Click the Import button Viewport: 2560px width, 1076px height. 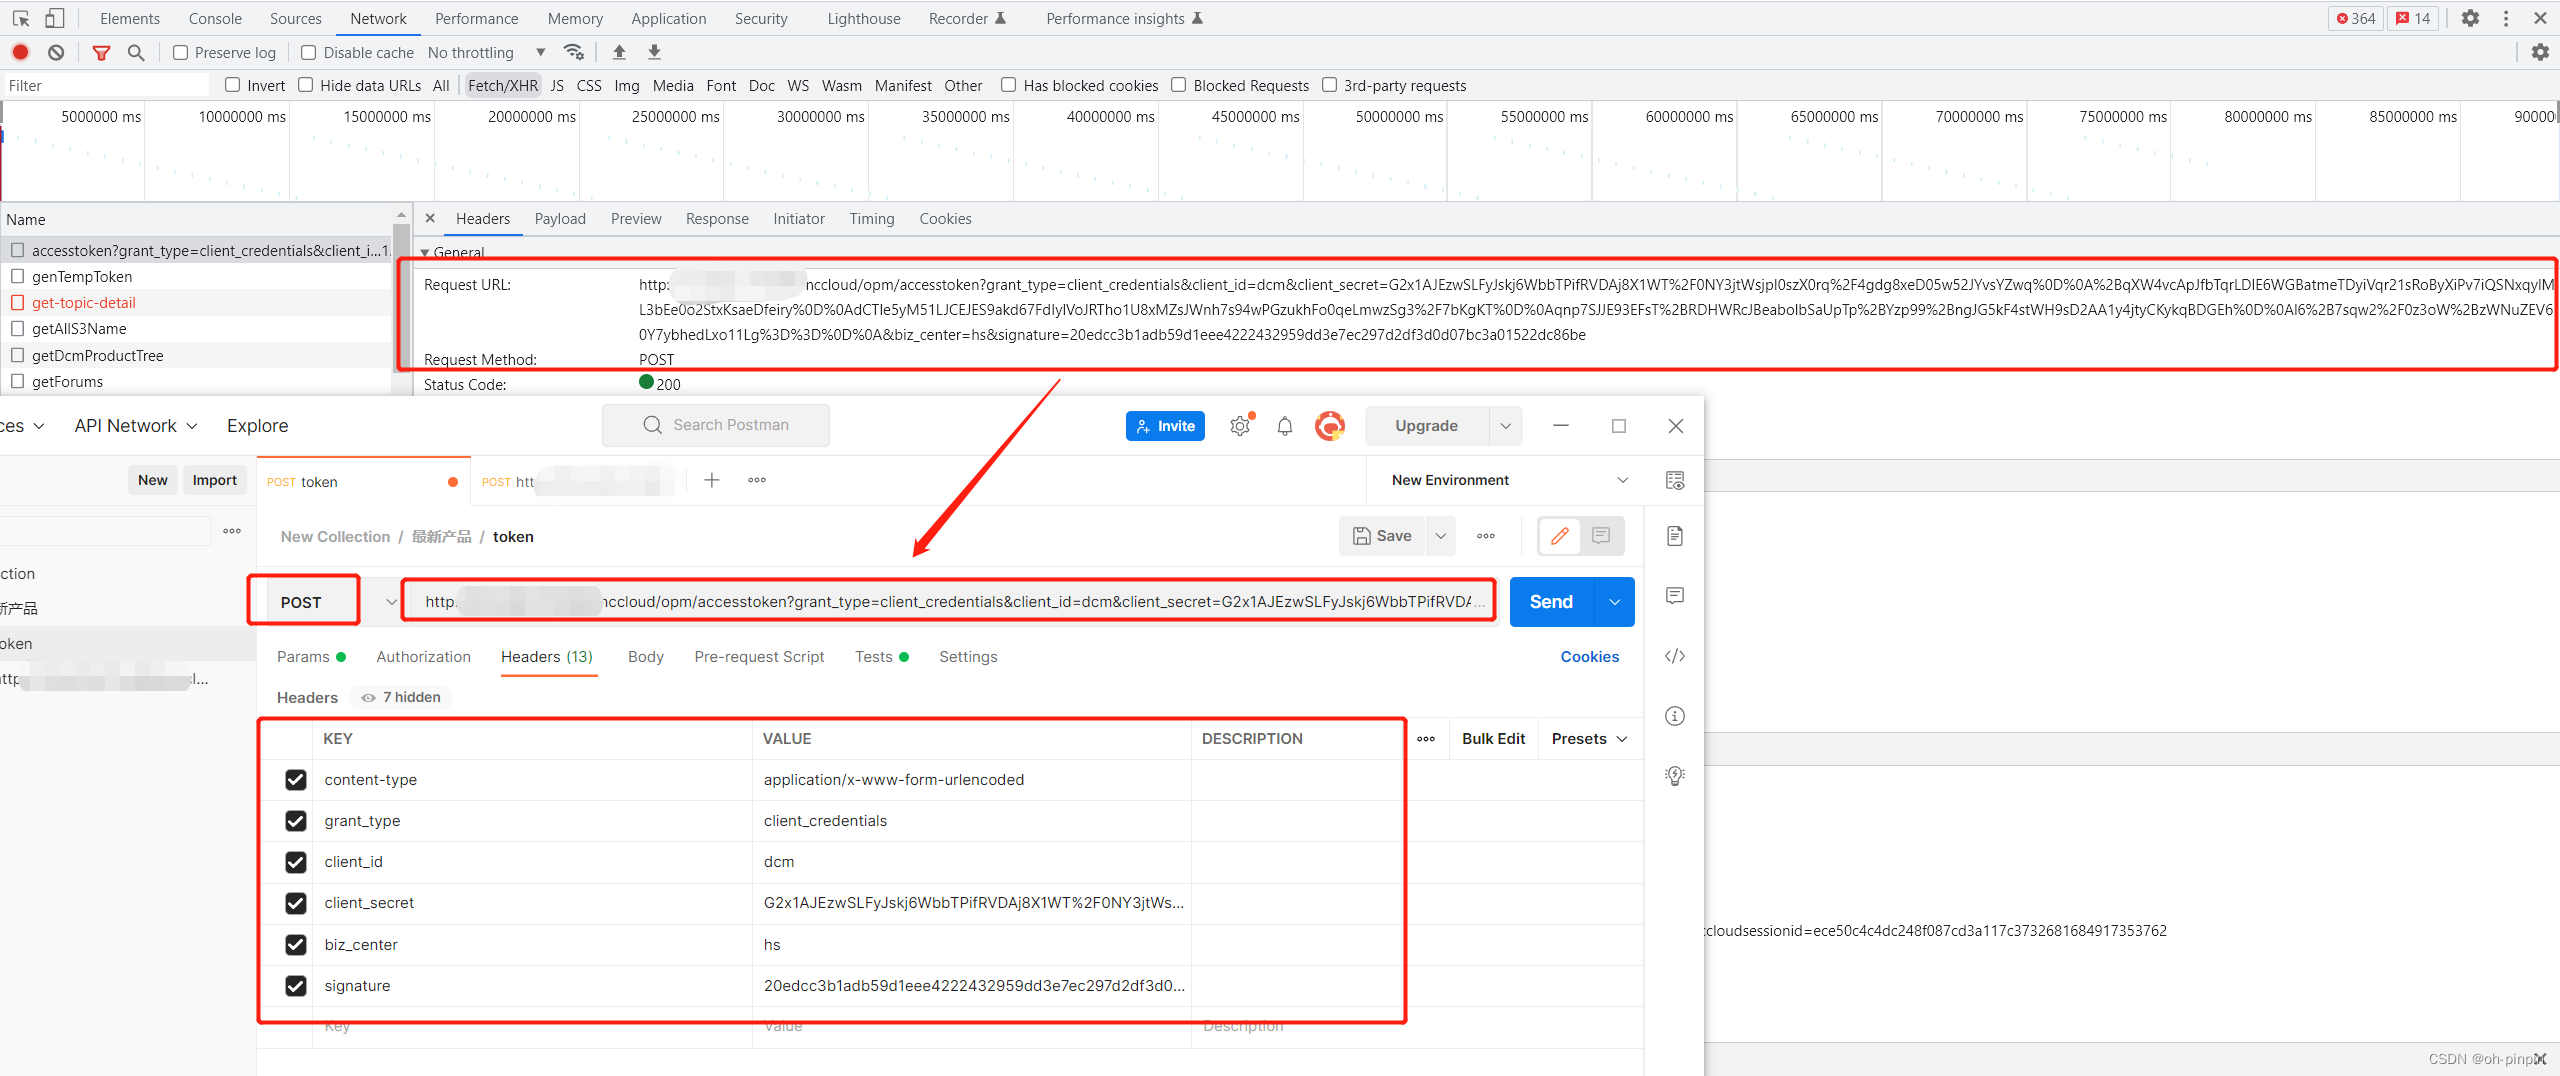[215, 480]
